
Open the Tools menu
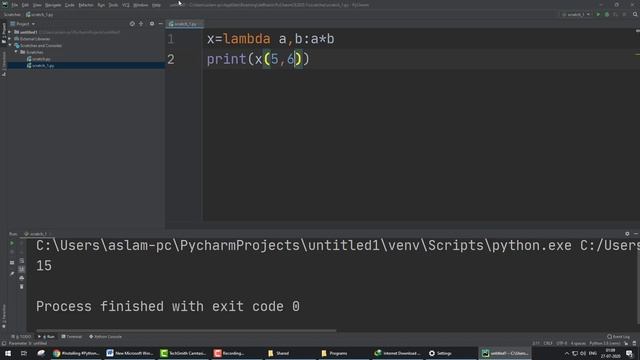[113, 5]
